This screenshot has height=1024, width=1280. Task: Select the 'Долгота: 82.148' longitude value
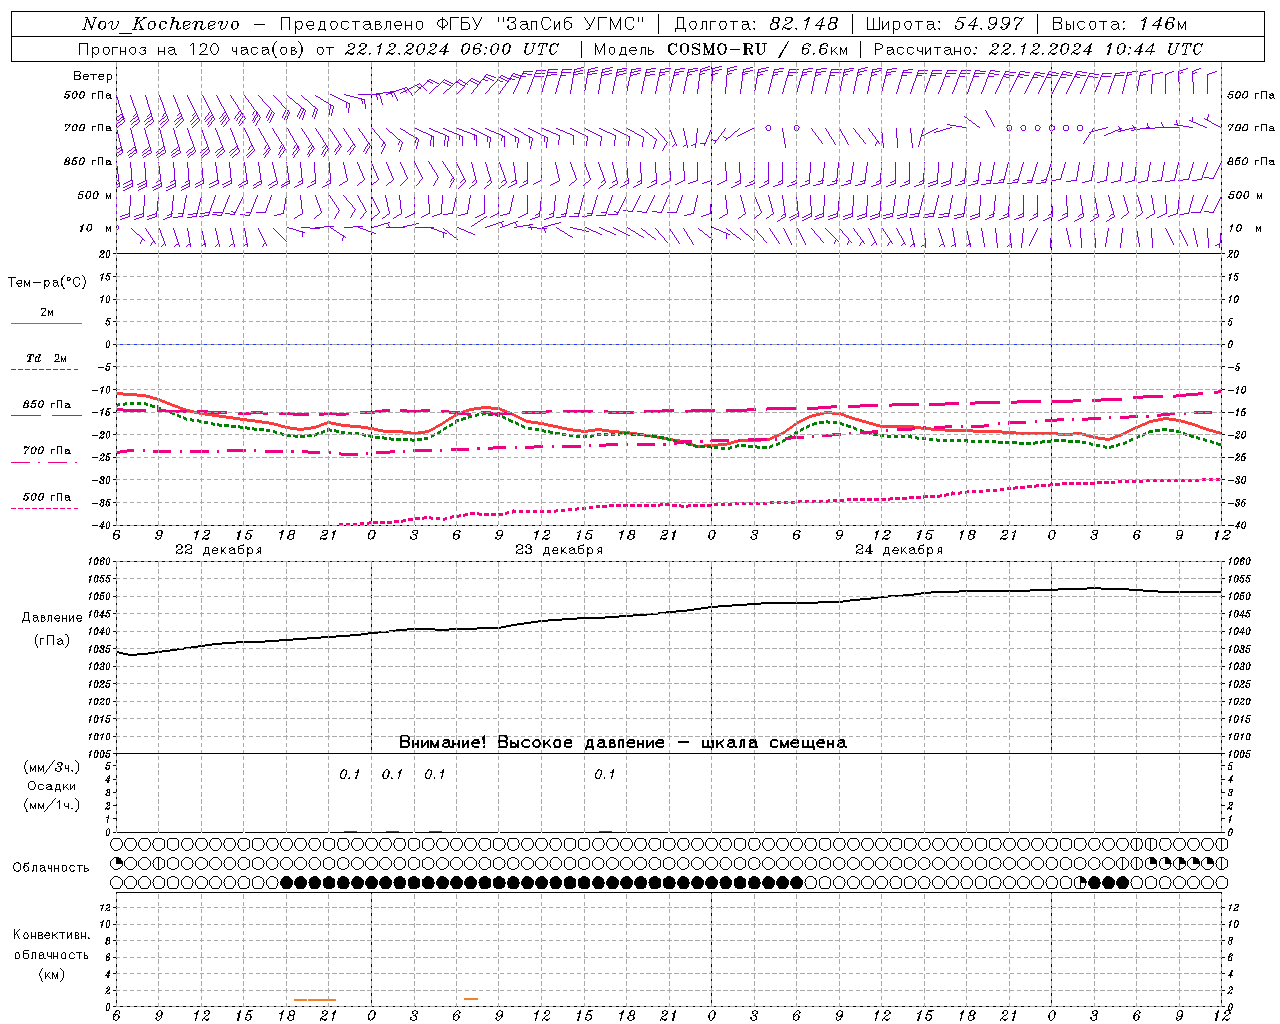756,24
